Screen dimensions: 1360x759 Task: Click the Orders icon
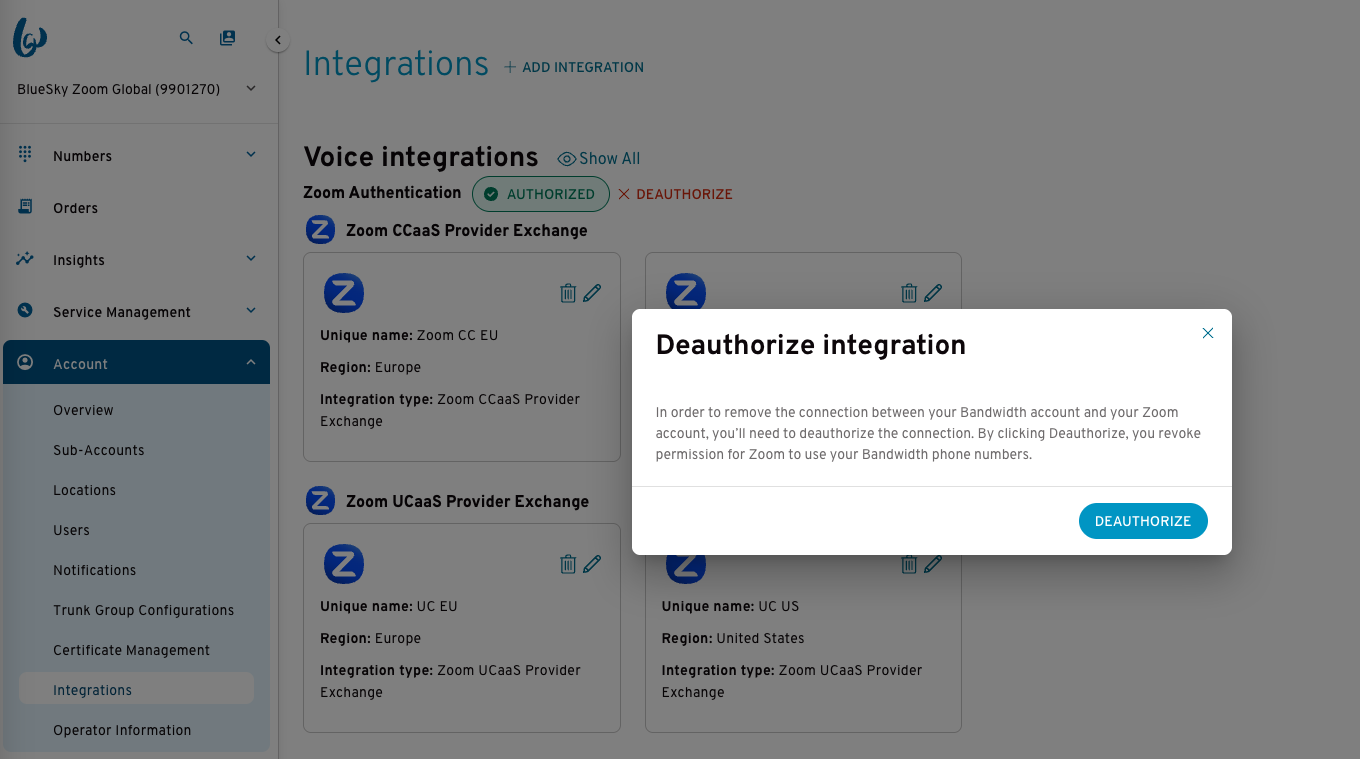click(x=25, y=206)
